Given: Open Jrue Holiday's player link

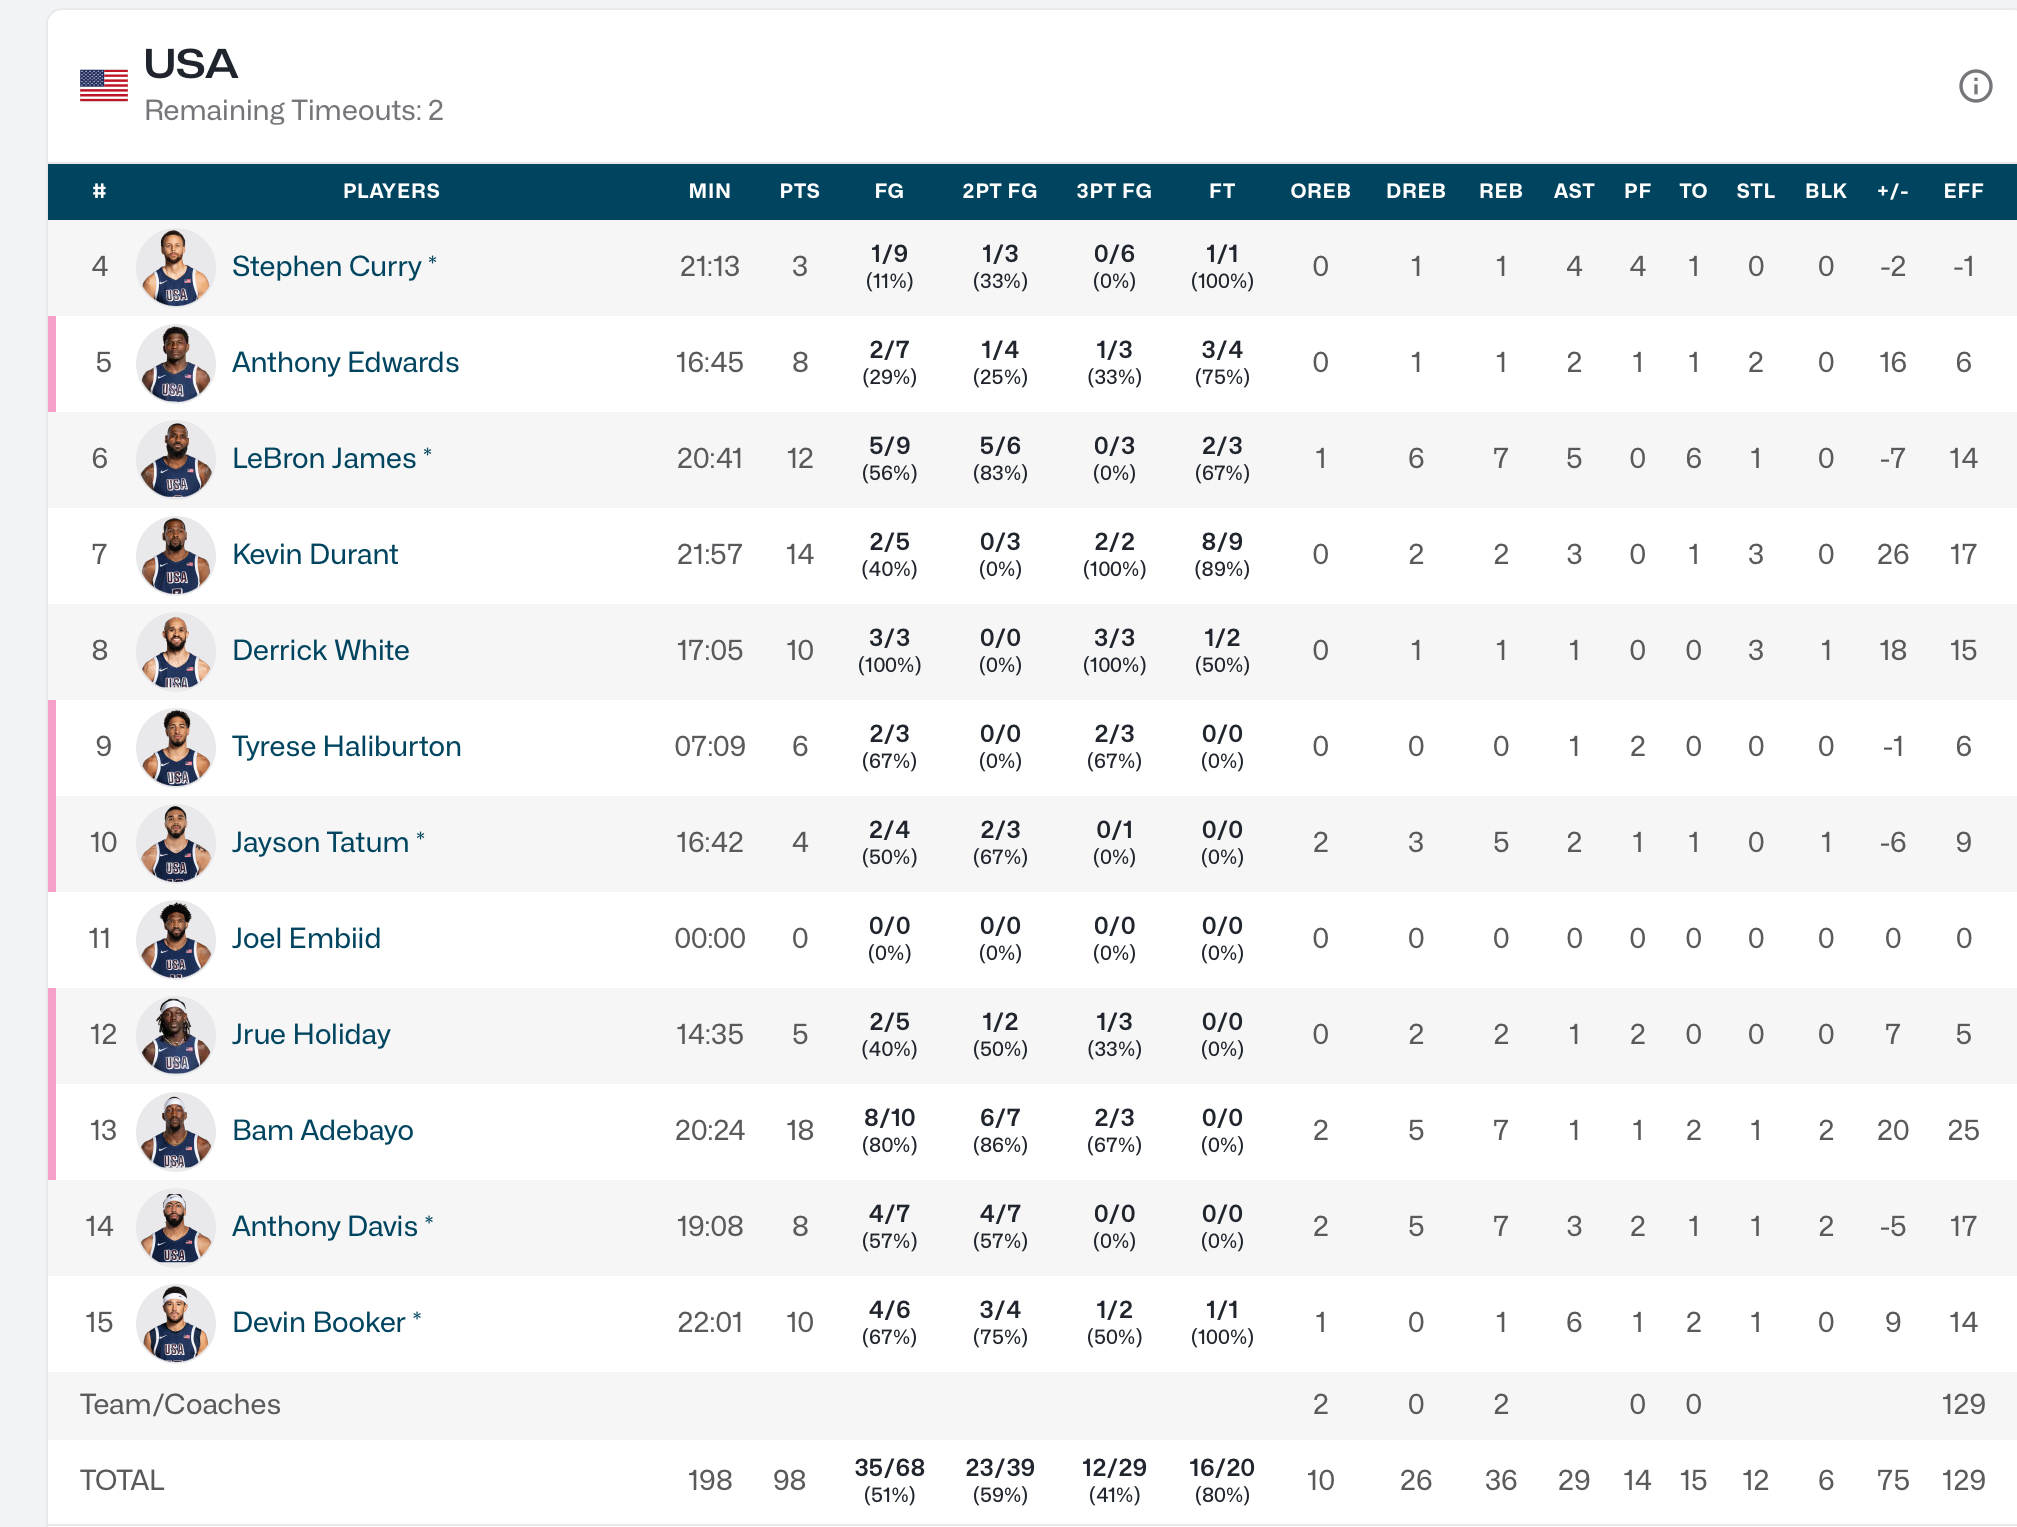Looking at the screenshot, I should coord(311,1034).
